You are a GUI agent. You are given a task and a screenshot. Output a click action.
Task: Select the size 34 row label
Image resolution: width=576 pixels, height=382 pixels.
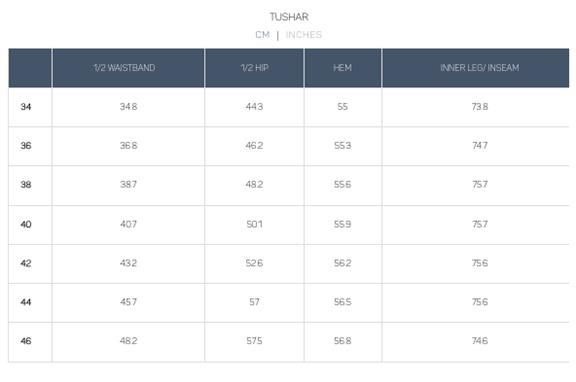(x=26, y=107)
